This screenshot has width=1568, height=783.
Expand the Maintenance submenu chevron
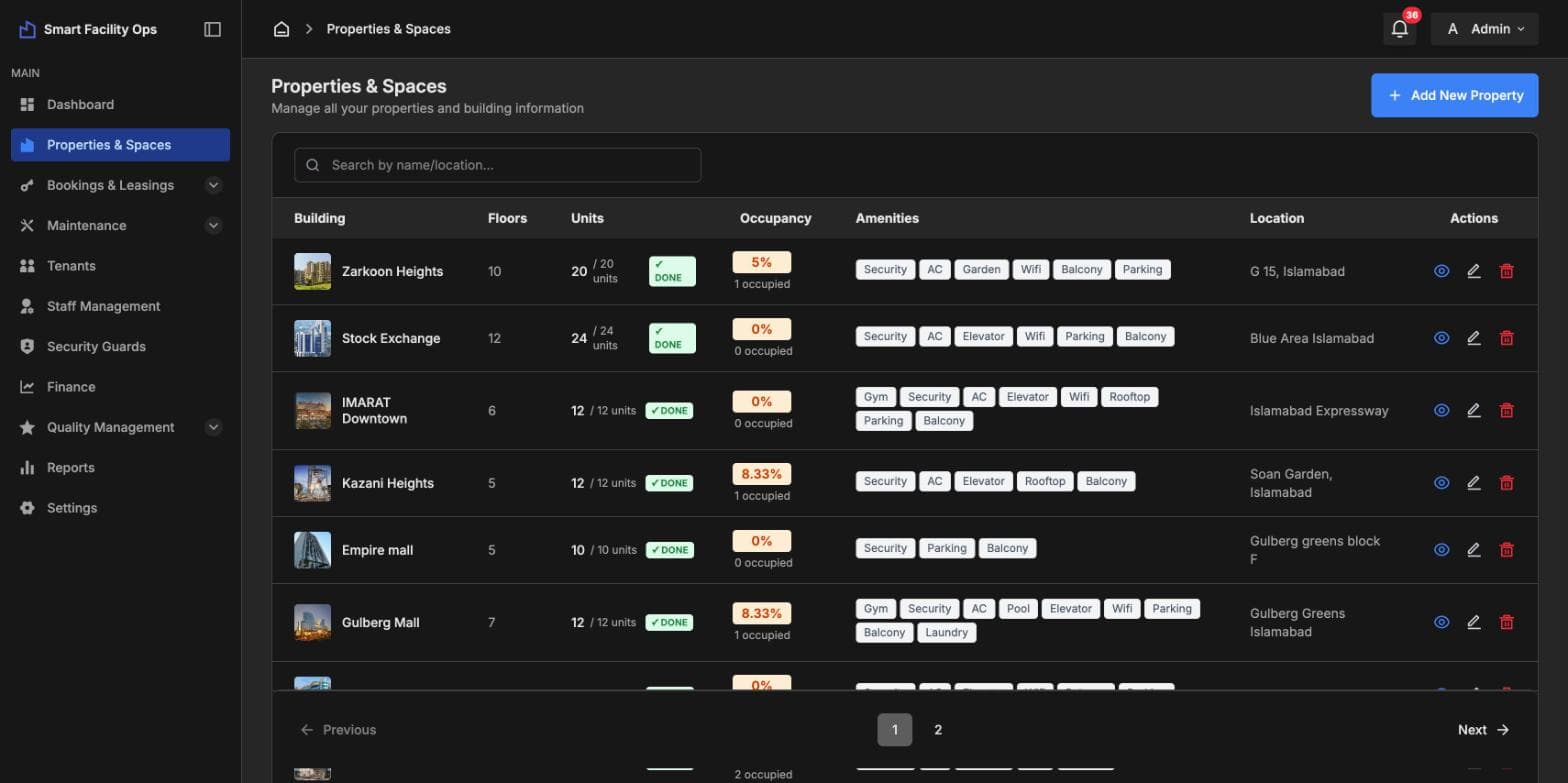(x=213, y=225)
